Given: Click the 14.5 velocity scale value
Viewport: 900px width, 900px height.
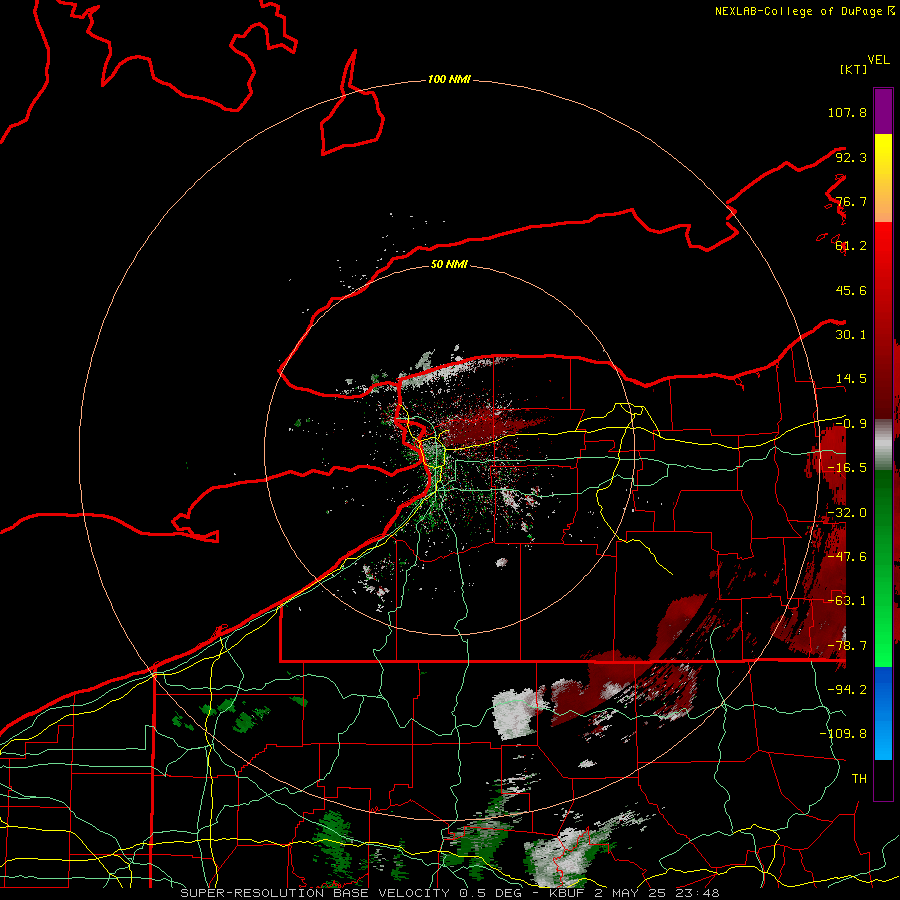Looking at the screenshot, I should click(x=851, y=379).
